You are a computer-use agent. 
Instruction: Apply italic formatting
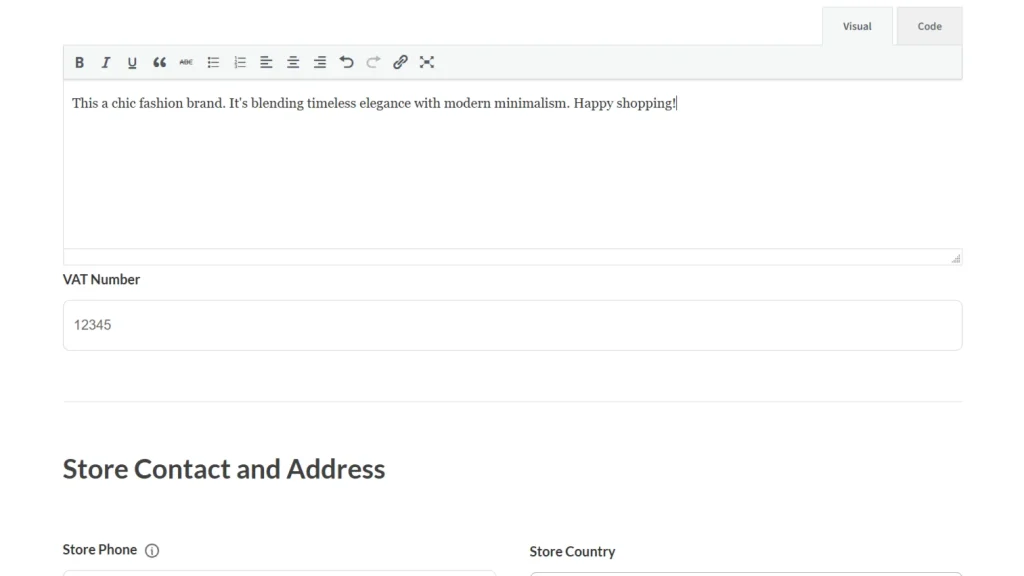point(106,62)
